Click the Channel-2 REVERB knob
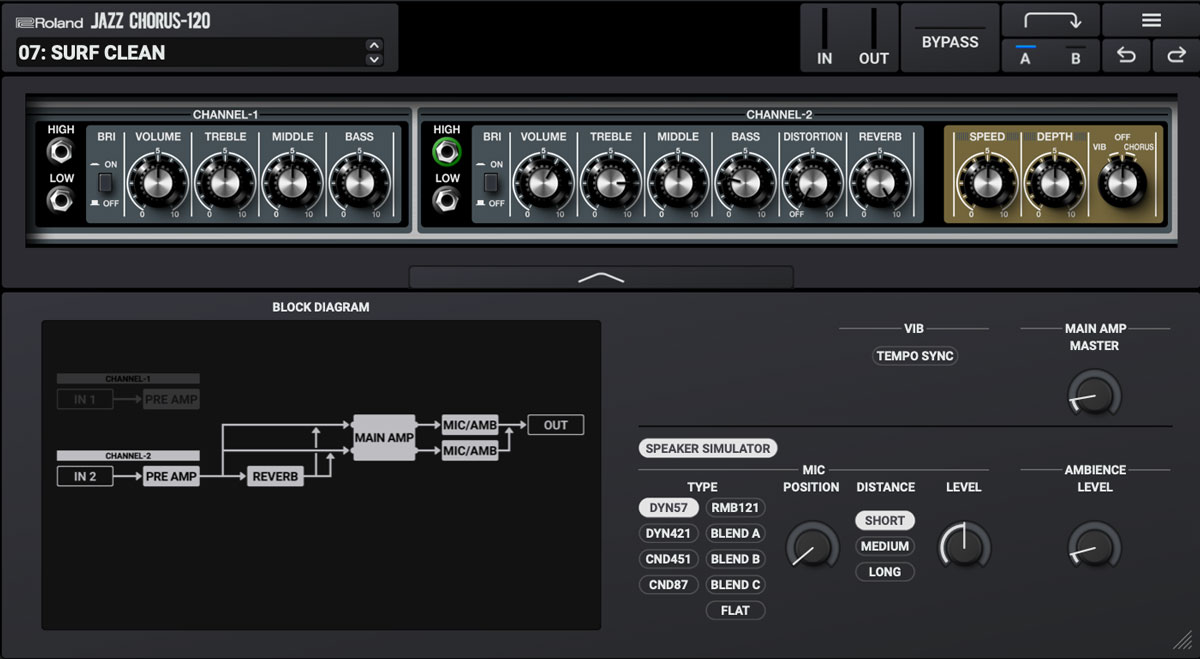The height and width of the screenshot is (659, 1200). pos(879,183)
